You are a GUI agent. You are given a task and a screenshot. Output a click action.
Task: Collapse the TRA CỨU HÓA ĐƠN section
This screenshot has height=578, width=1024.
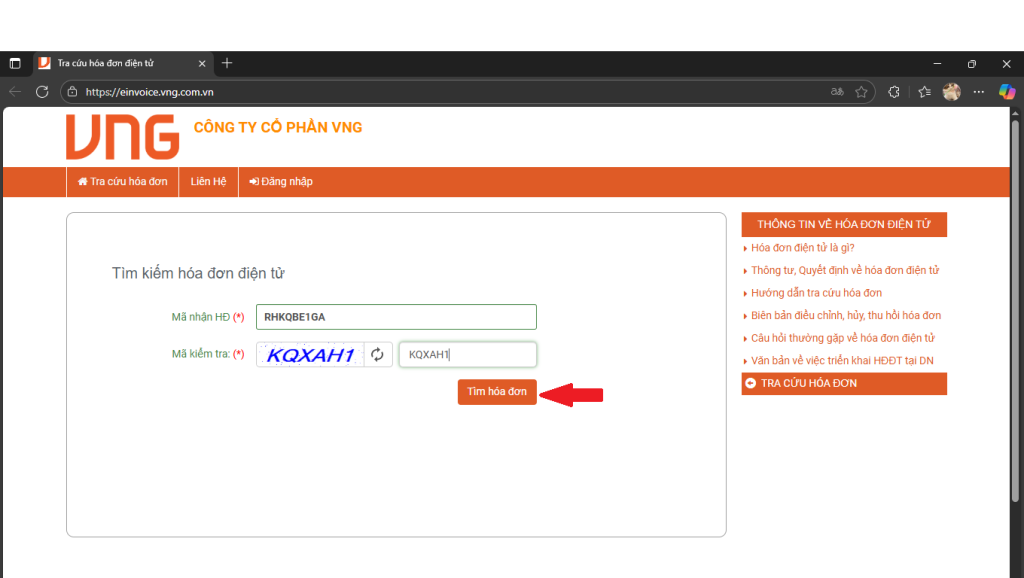(751, 383)
